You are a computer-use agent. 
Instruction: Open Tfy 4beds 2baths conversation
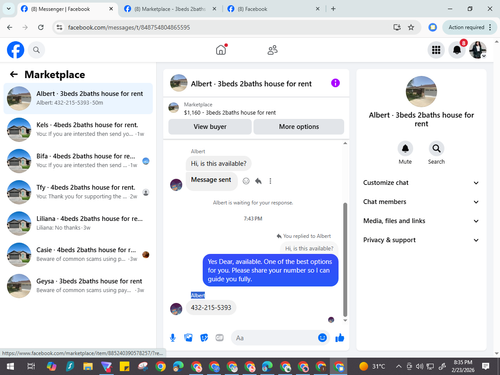point(78,192)
